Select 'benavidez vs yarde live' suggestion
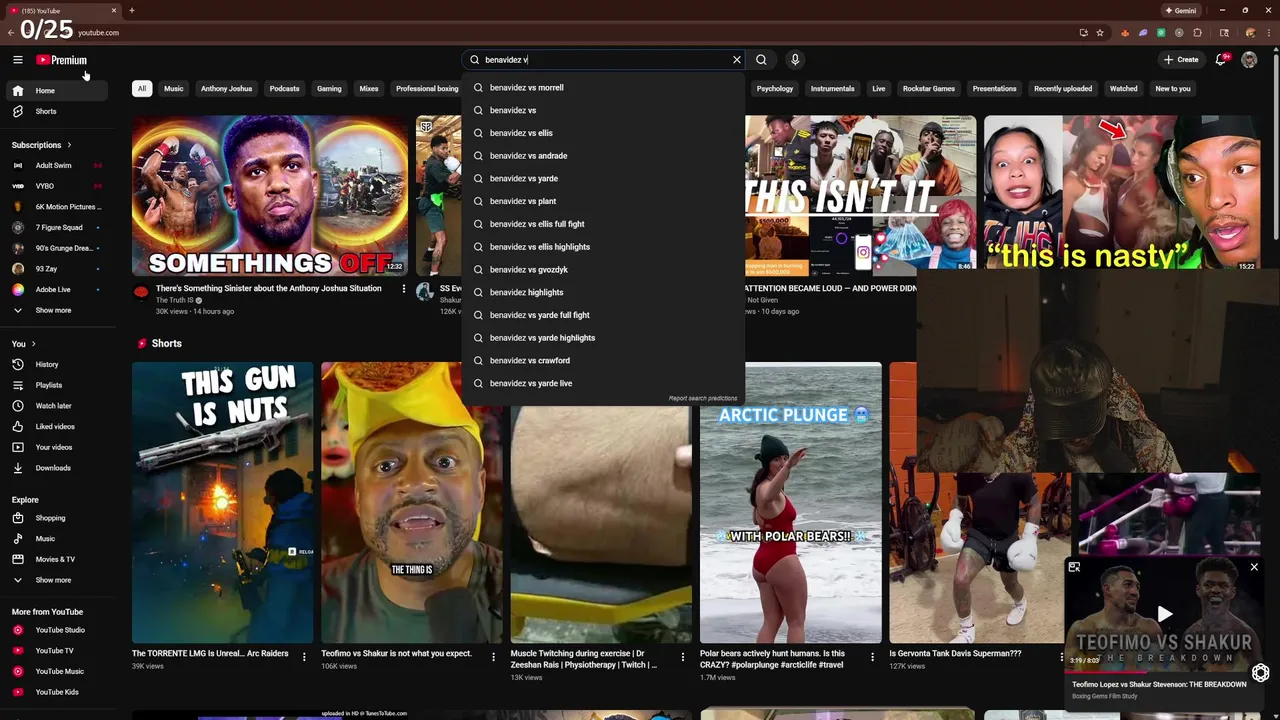This screenshot has height=720, width=1280. 603,383
